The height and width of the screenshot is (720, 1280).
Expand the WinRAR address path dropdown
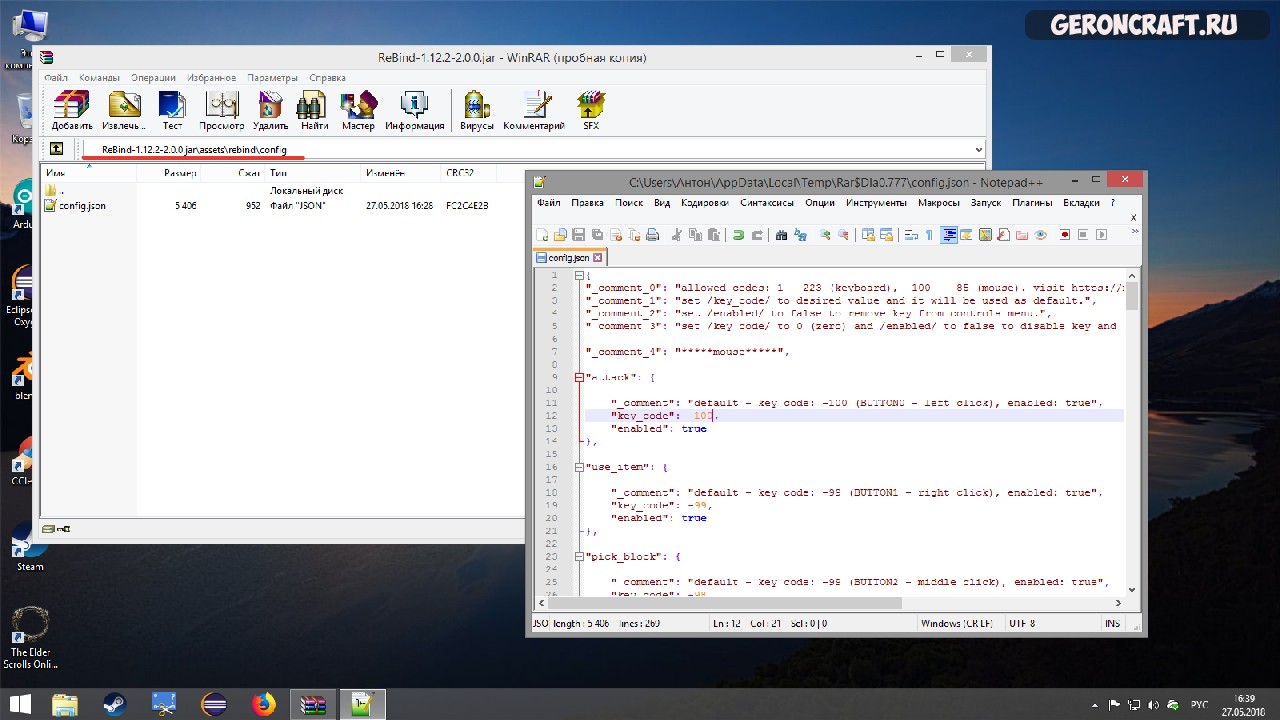point(978,150)
